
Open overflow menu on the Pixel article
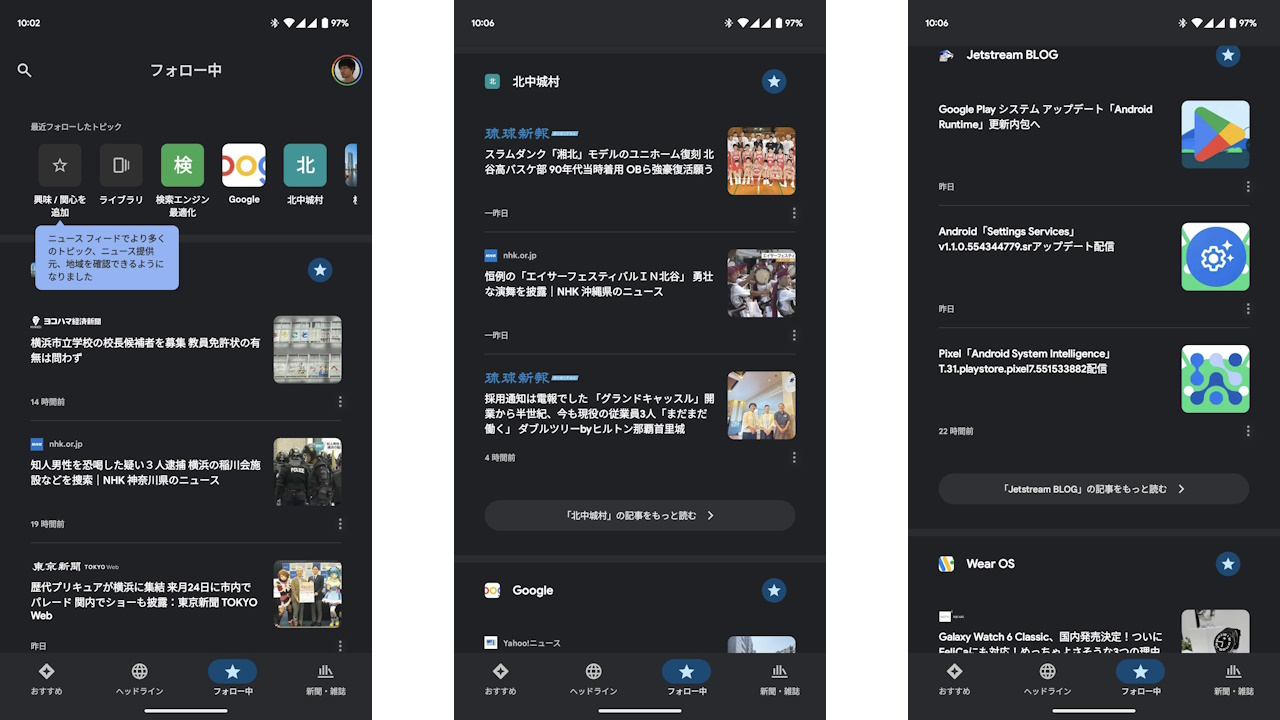pyautogui.click(x=1248, y=431)
